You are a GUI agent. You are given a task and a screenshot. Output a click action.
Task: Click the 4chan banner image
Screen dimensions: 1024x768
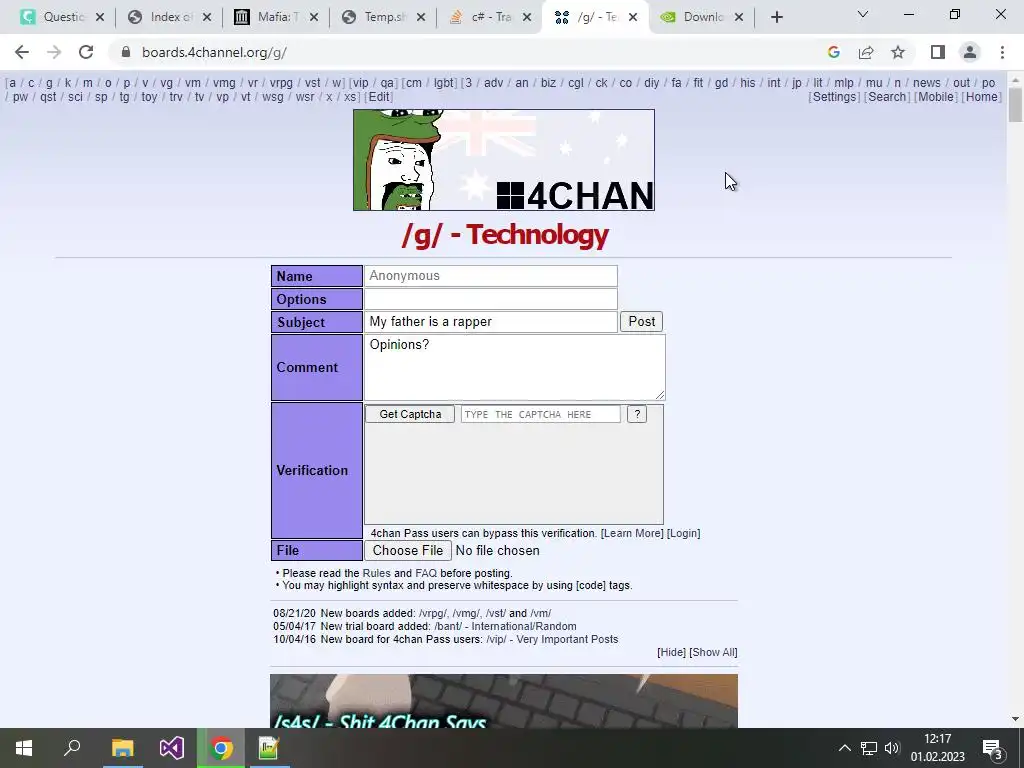[x=504, y=160]
